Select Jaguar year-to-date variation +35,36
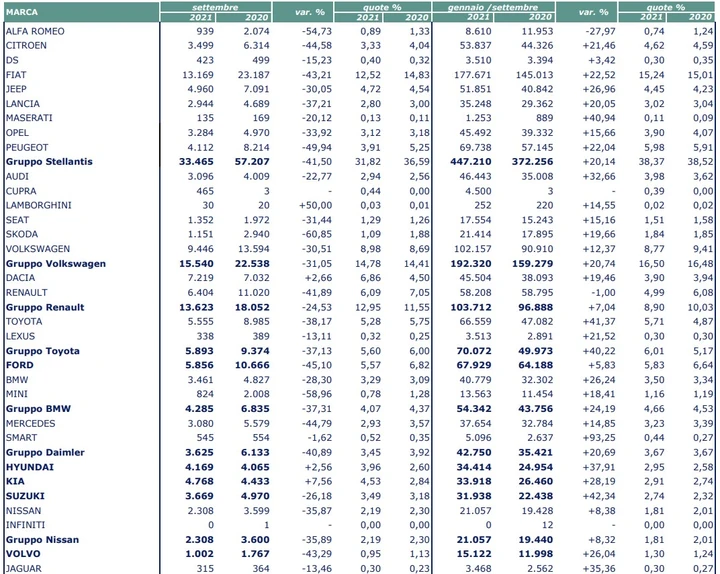Viewport: 720px width, 574px height. [x=599, y=568]
